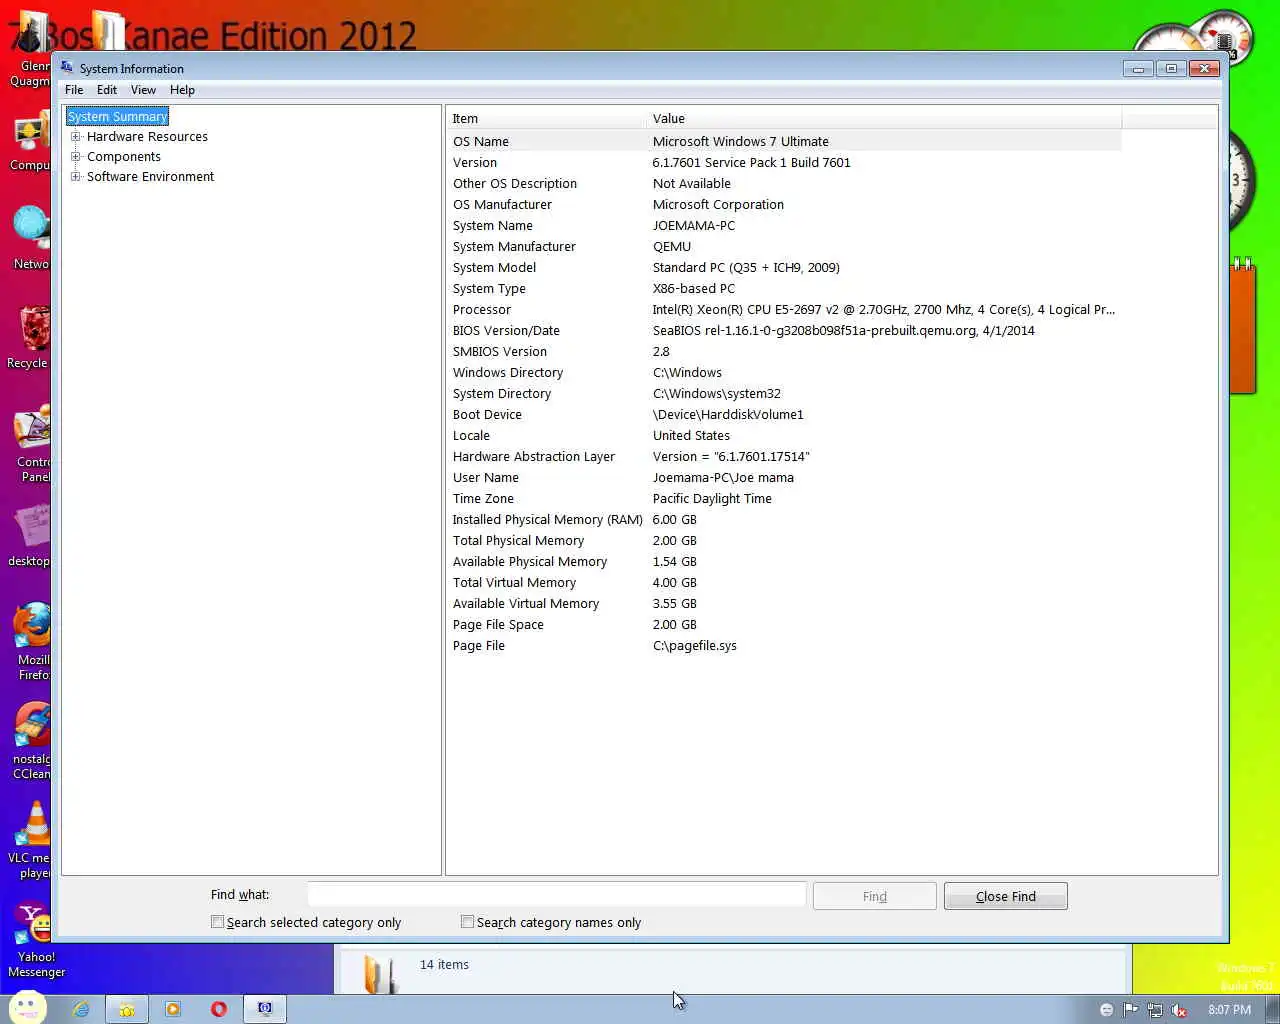Image resolution: width=1280 pixels, height=1024 pixels.
Task: Click the JOEMAMA-PC system name value
Action: point(694,225)
